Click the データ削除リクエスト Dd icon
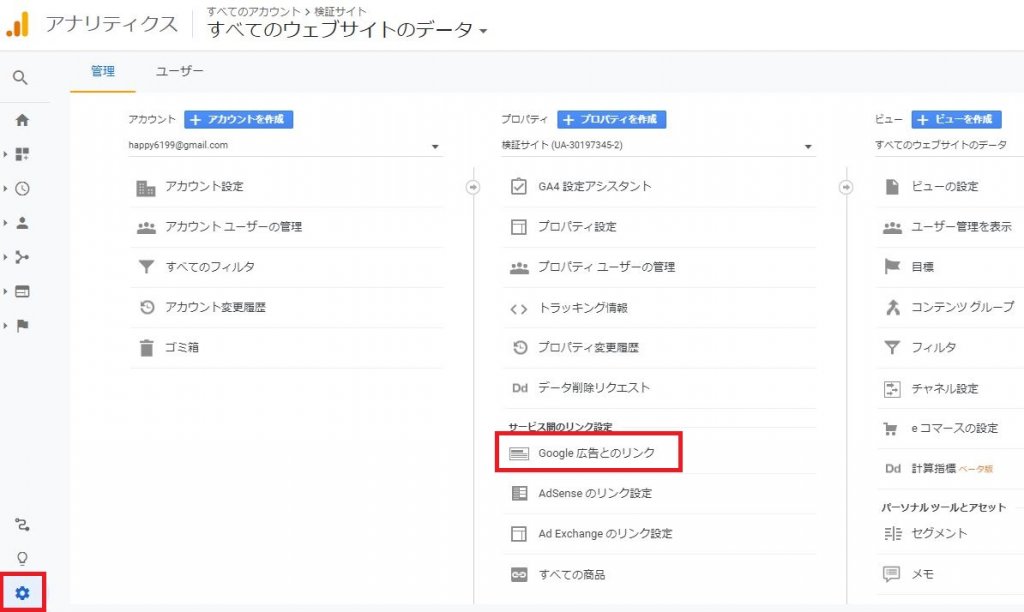Image resolution: width=1024 pixels, height=612 pixels. point(519,388)
